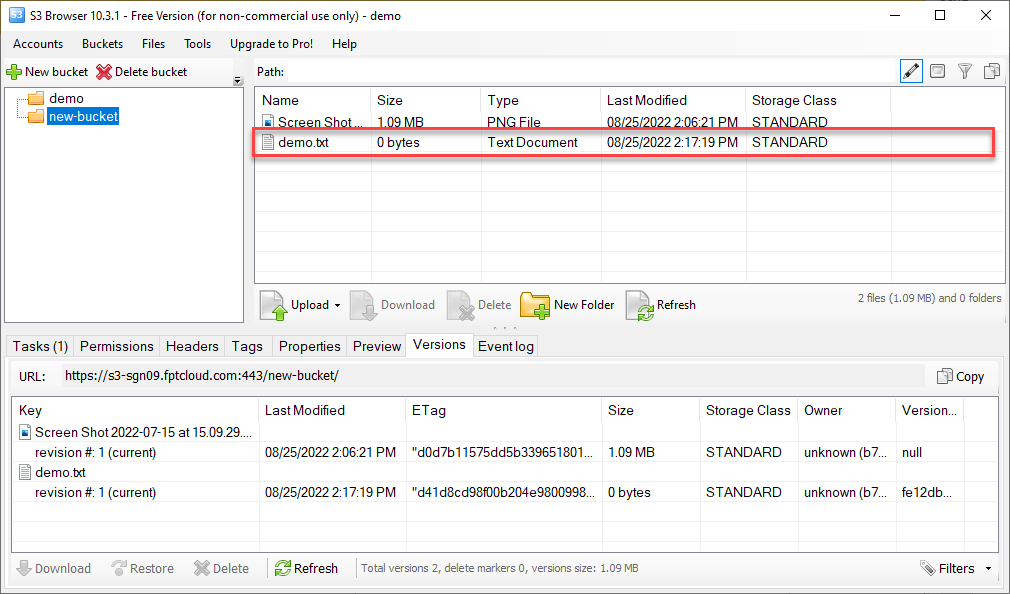Click the toolbar overflow chevron below Delete bucket

tap(237, 77)
